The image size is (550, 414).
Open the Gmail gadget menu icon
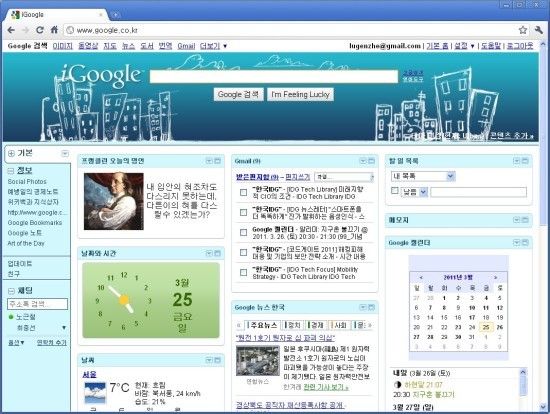click(x=363, y=161)
